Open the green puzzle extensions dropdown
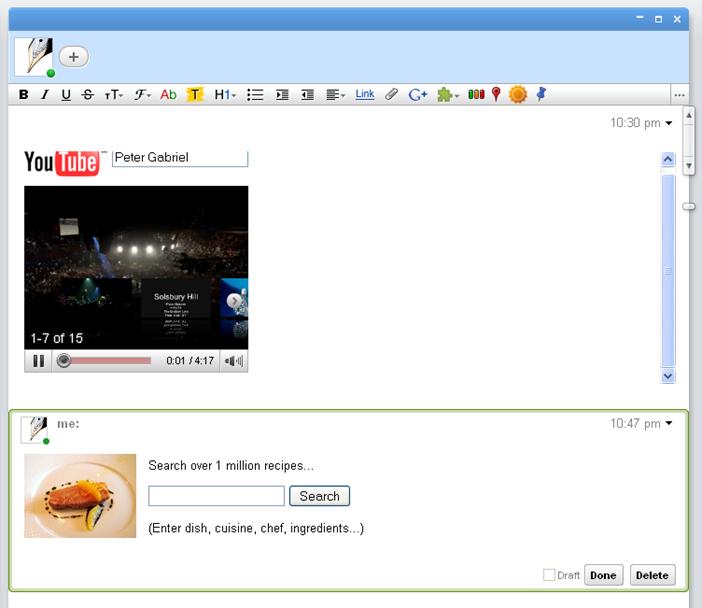 448,94
